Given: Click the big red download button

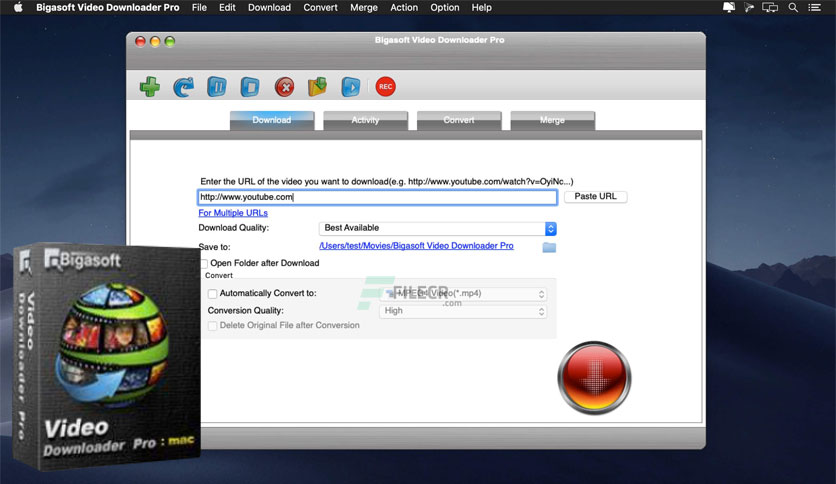Looking at the screenshot, I should (x=594, y=378).
